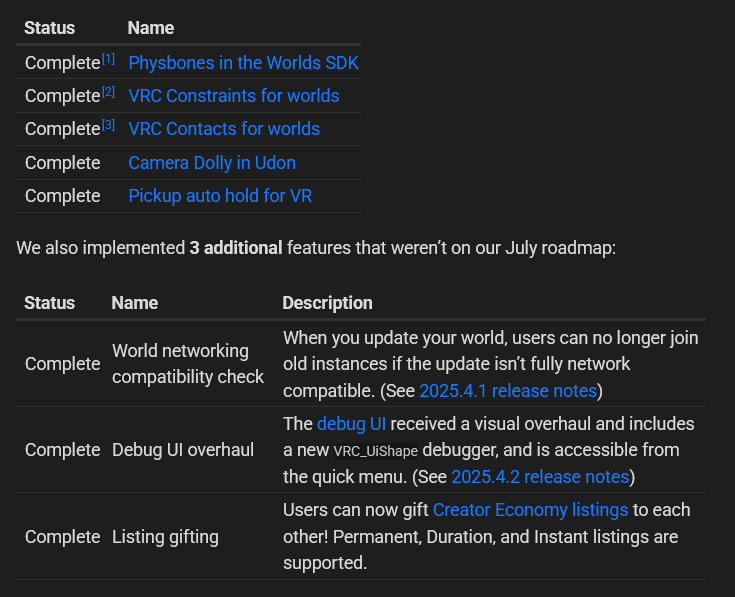Viewport: 735px width, 597px height.
Task: Click Complete status in Camera Dolly row
Action: pyautogui.click(x=62, y=163)
